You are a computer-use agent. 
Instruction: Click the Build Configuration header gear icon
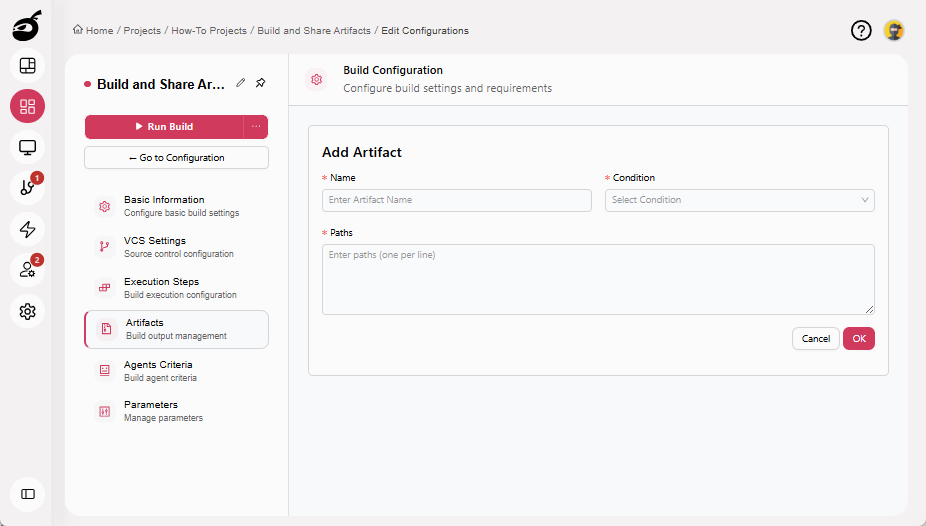(x=317, y=79)
